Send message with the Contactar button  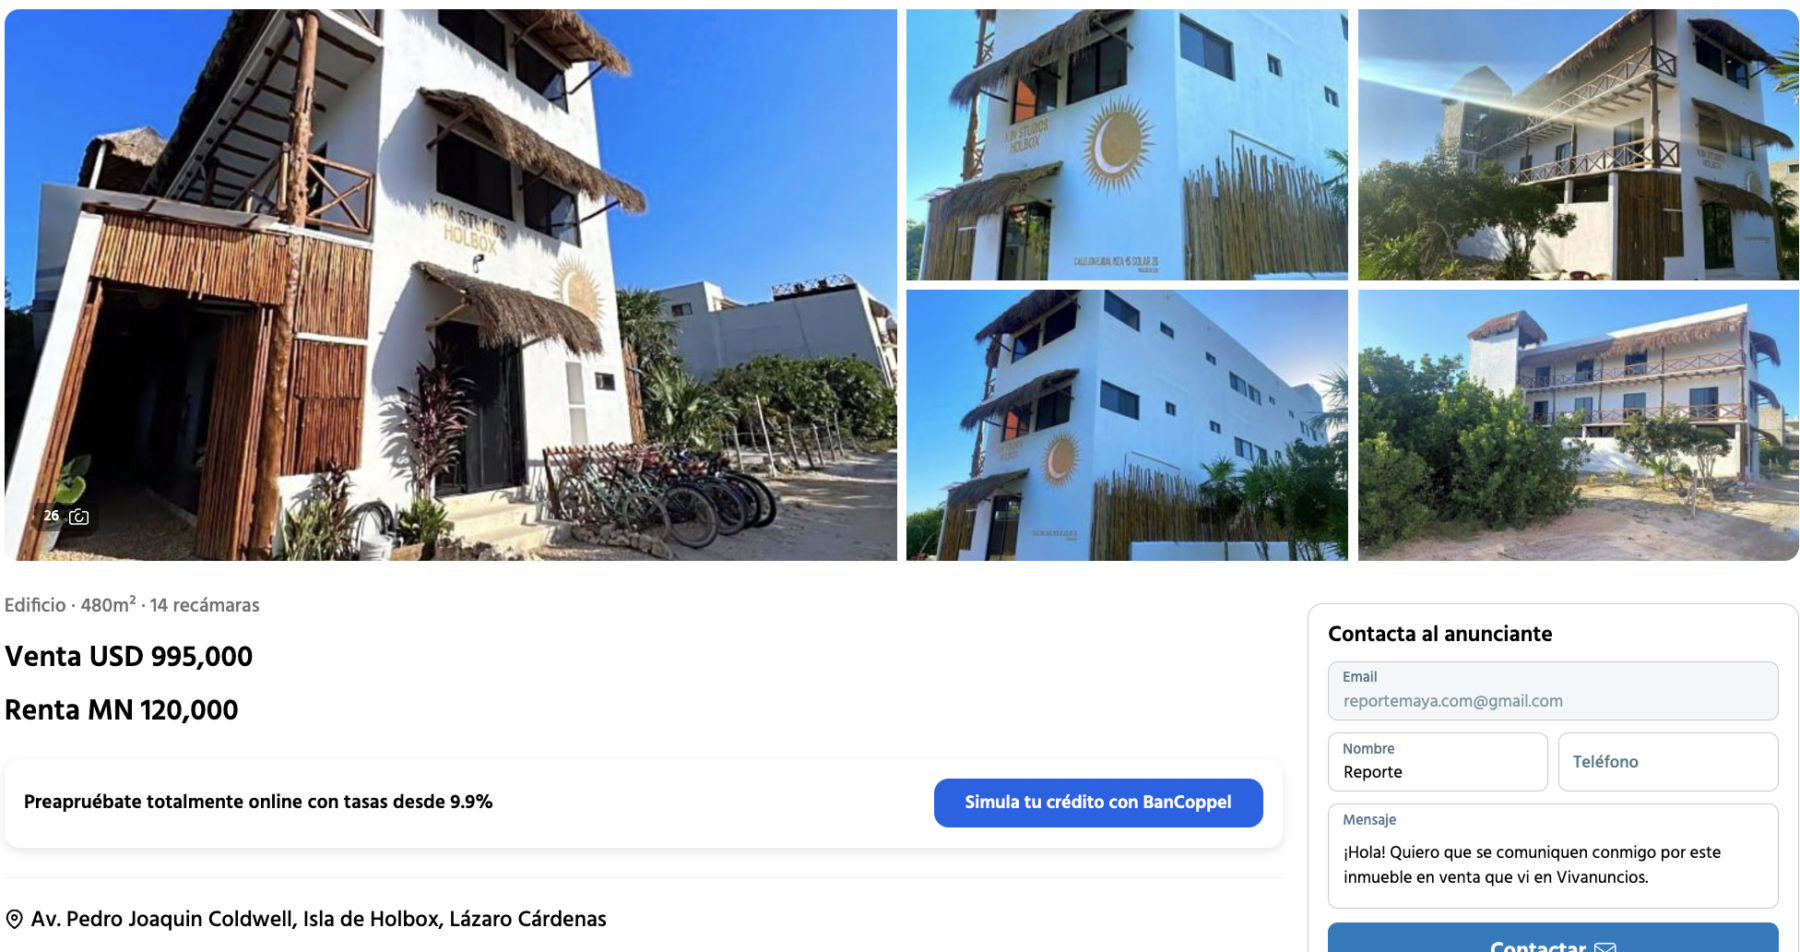point(1553,938)
